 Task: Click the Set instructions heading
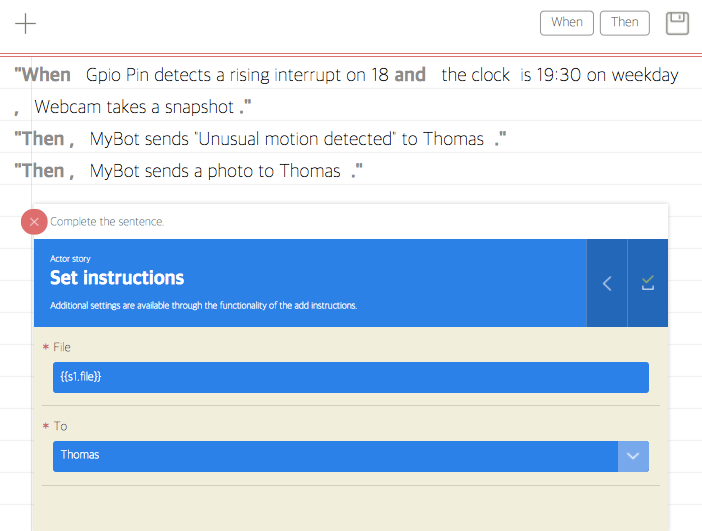117,278
